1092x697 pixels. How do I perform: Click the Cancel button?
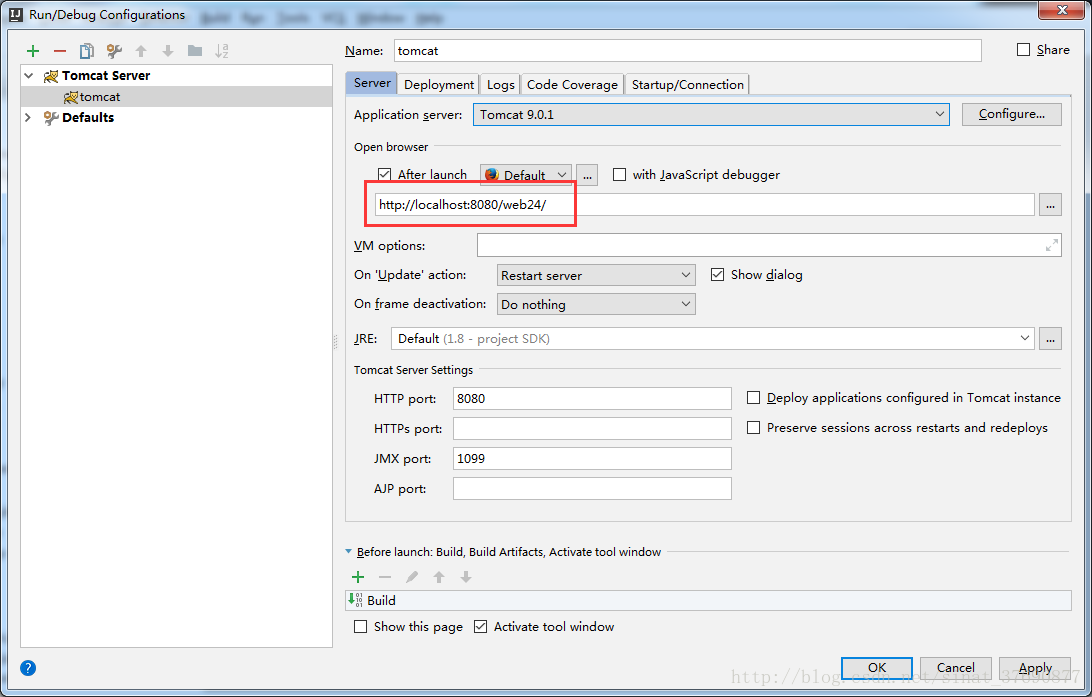[956, 668]
